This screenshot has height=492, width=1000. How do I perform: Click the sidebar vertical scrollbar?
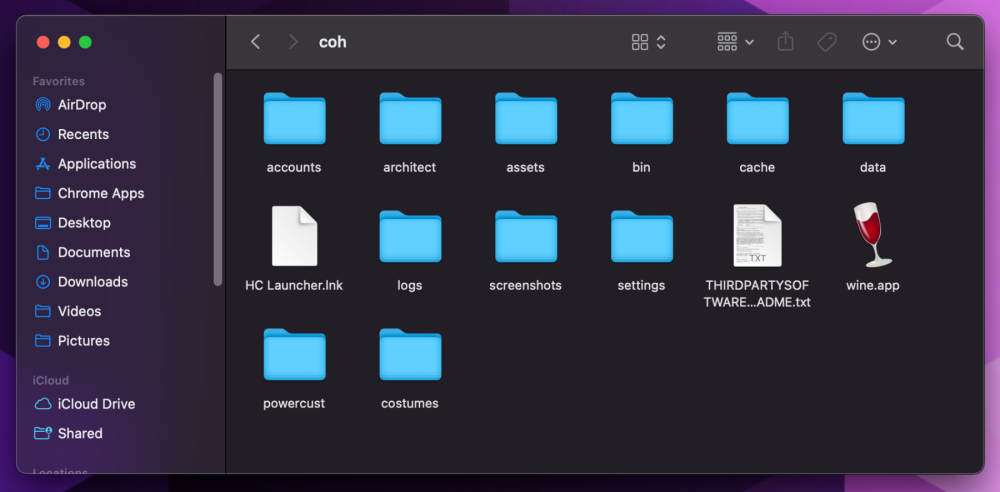[217, 180]
